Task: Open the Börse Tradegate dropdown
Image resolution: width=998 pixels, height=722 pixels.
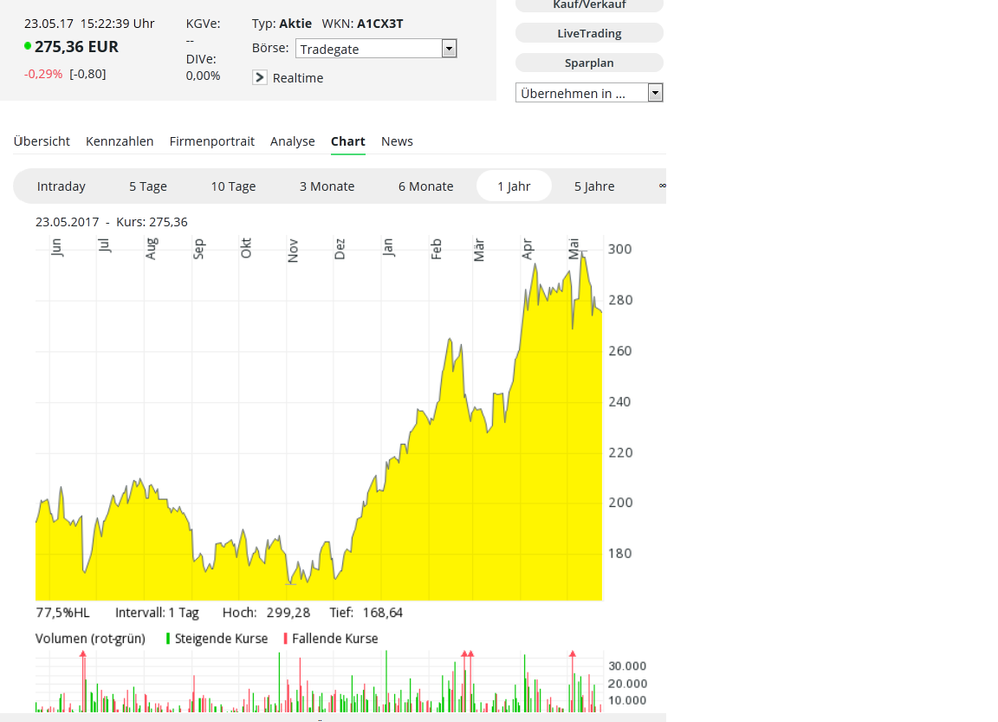Action: [x=376, y=49]
